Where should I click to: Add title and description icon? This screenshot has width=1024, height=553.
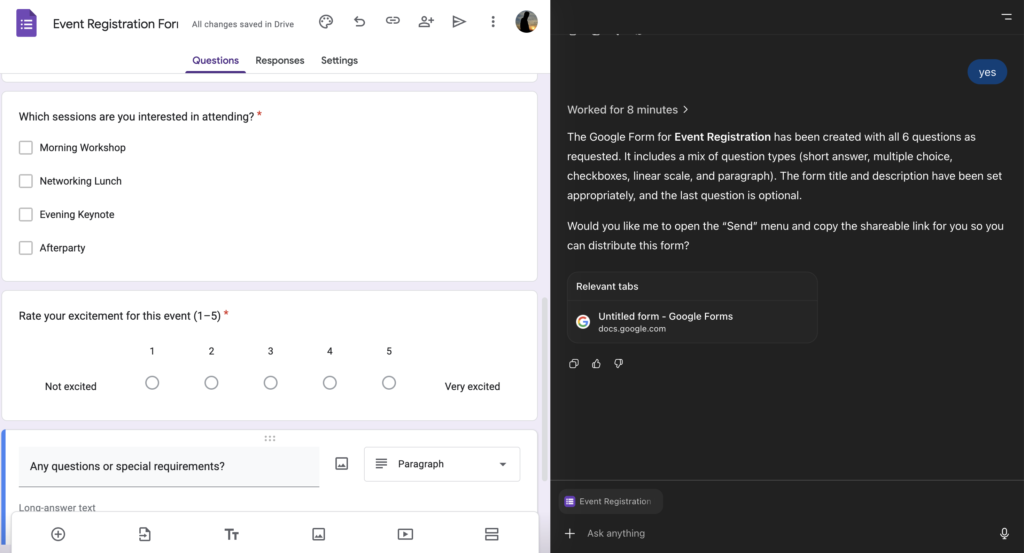pos(232,534)
